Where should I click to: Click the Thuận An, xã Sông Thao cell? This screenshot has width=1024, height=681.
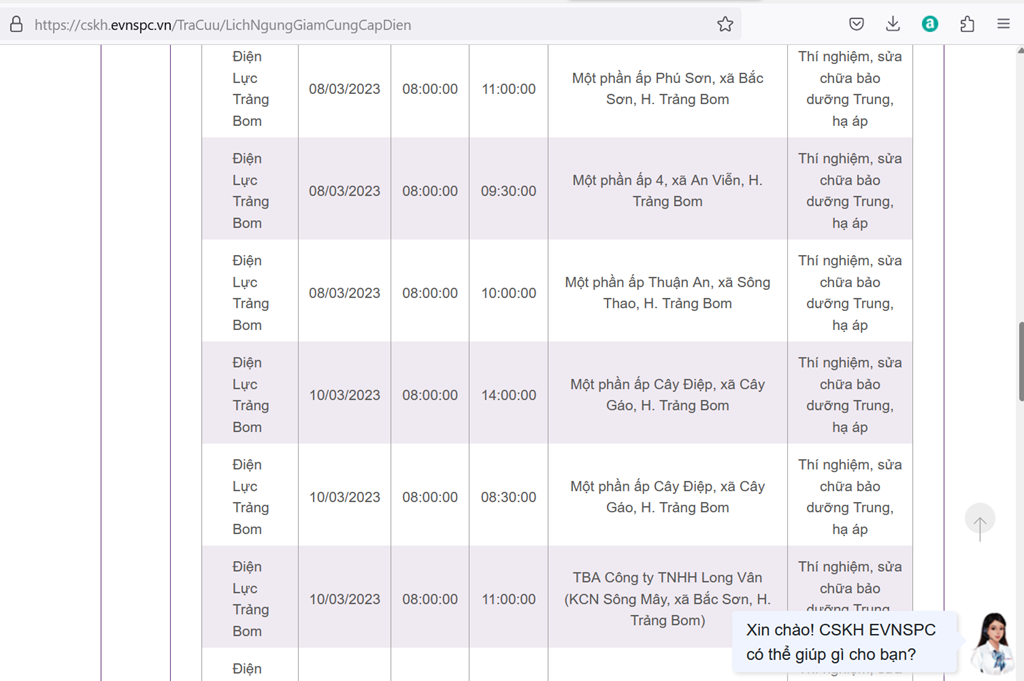click(667, 293)
